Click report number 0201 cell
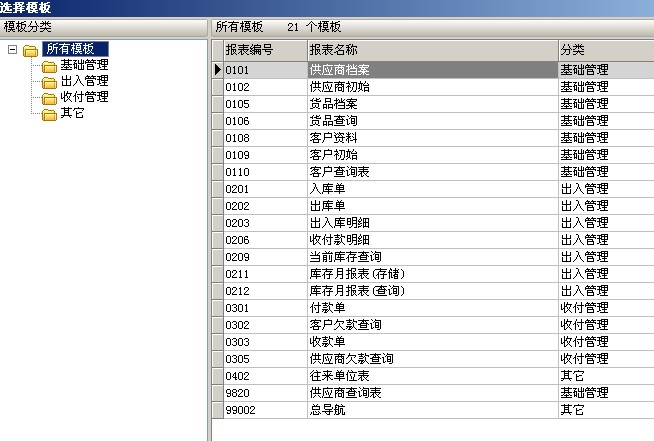Screen dimensions: 654x441 pos(266,189)
